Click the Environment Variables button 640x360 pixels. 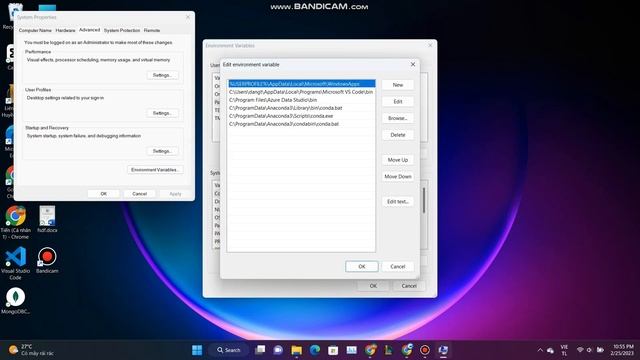(155, 169)
